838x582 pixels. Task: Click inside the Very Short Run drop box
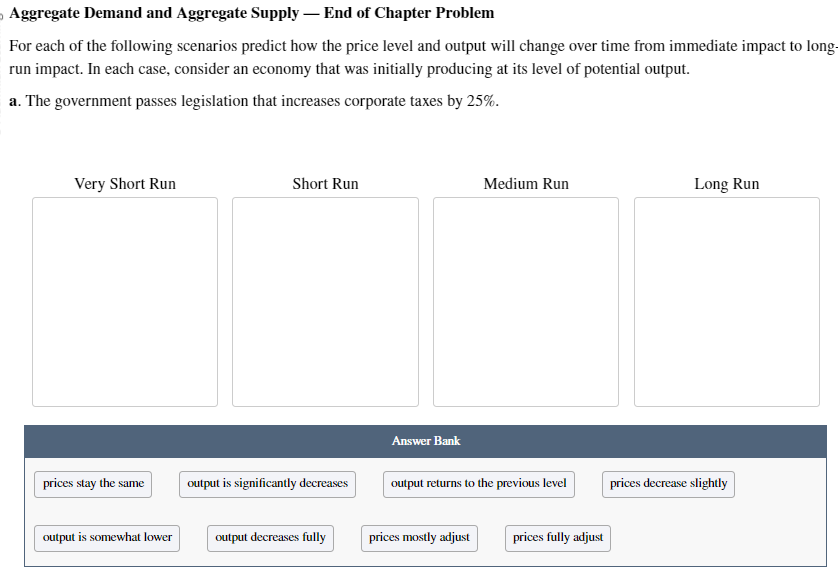pyautogui.click(x=124, y=300)
